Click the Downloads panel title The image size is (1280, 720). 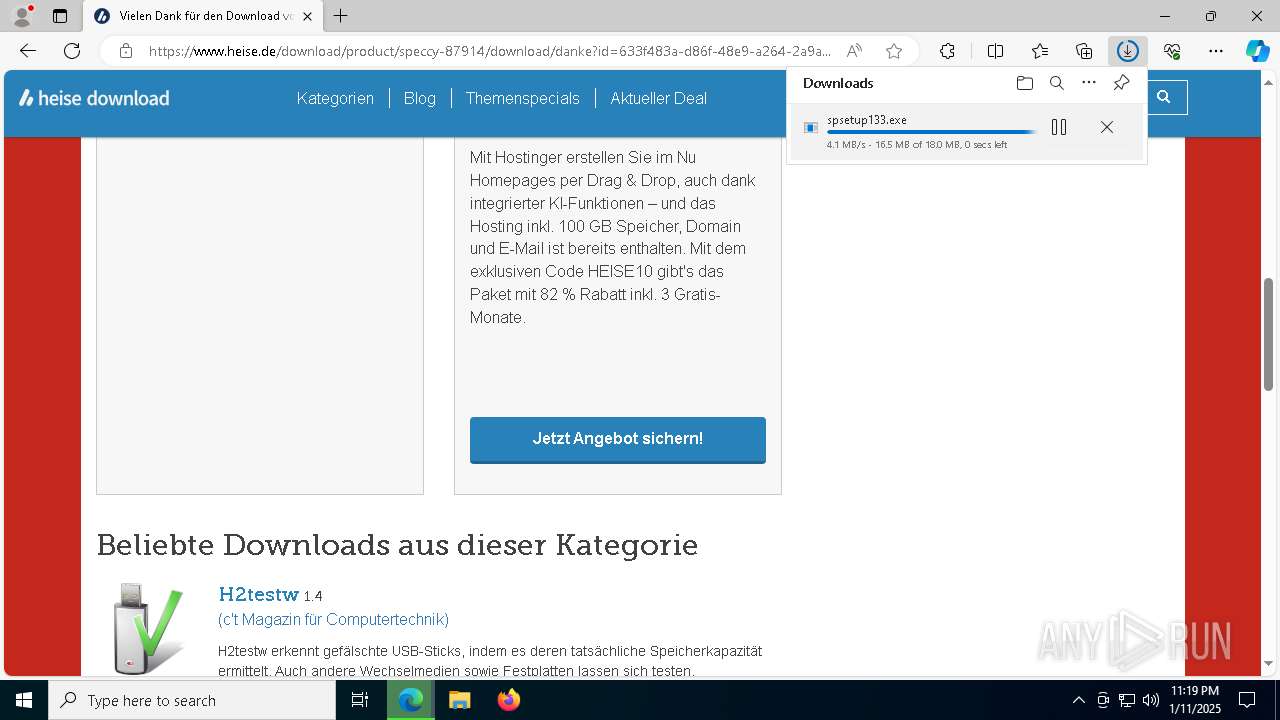838,83
